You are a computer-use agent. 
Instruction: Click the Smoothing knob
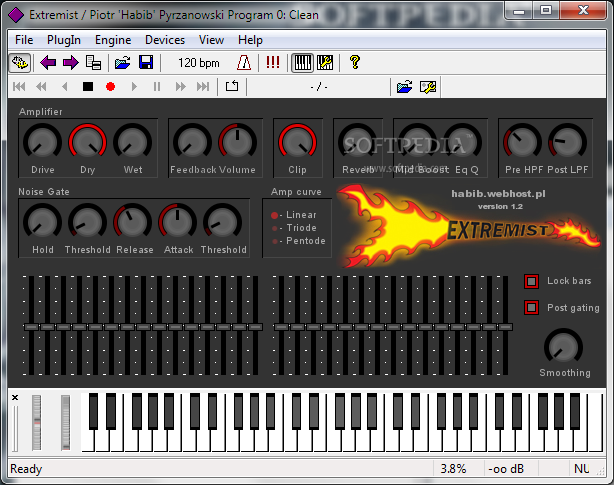click(x=563, y=347)
